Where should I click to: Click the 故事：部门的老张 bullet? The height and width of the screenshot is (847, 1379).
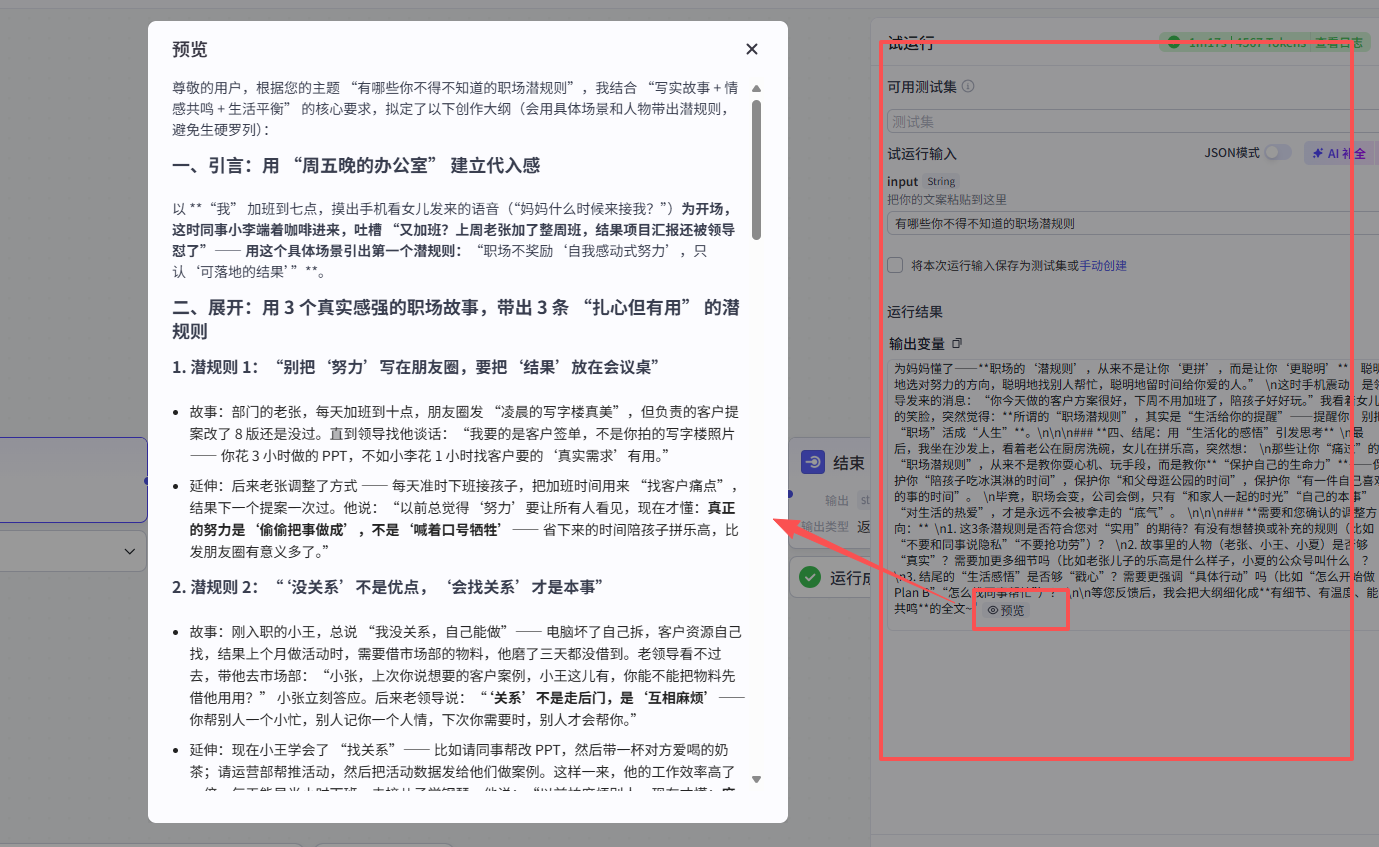[465, 433]
